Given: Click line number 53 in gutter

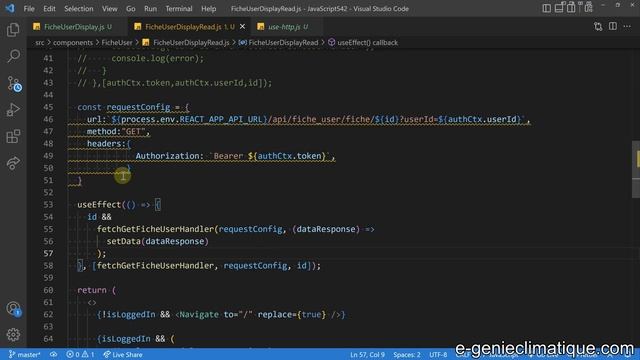Looking at the screenshot, I should [48, 205].
